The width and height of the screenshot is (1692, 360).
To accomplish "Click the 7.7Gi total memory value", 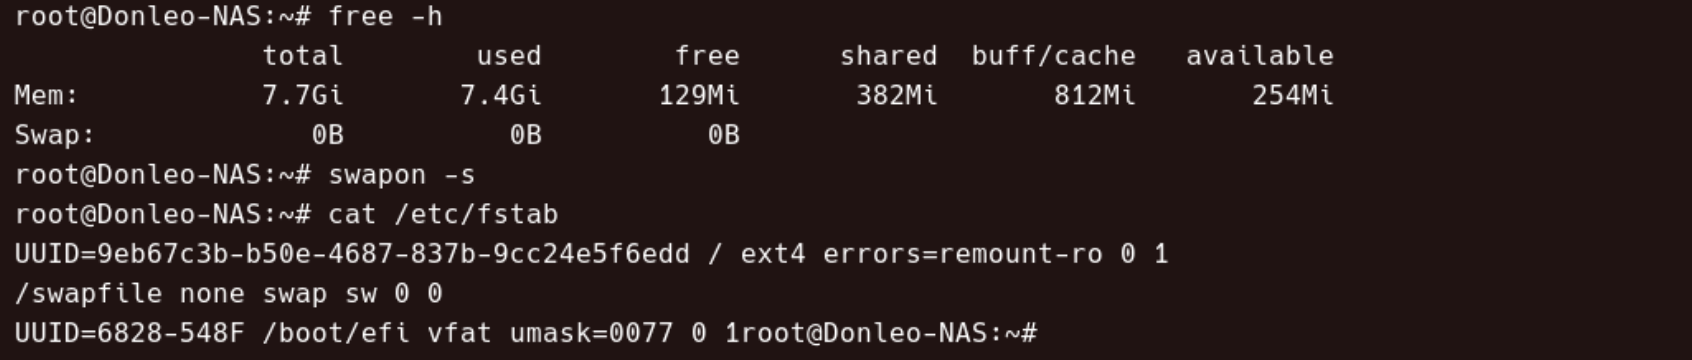I will [x=303, y=96].
